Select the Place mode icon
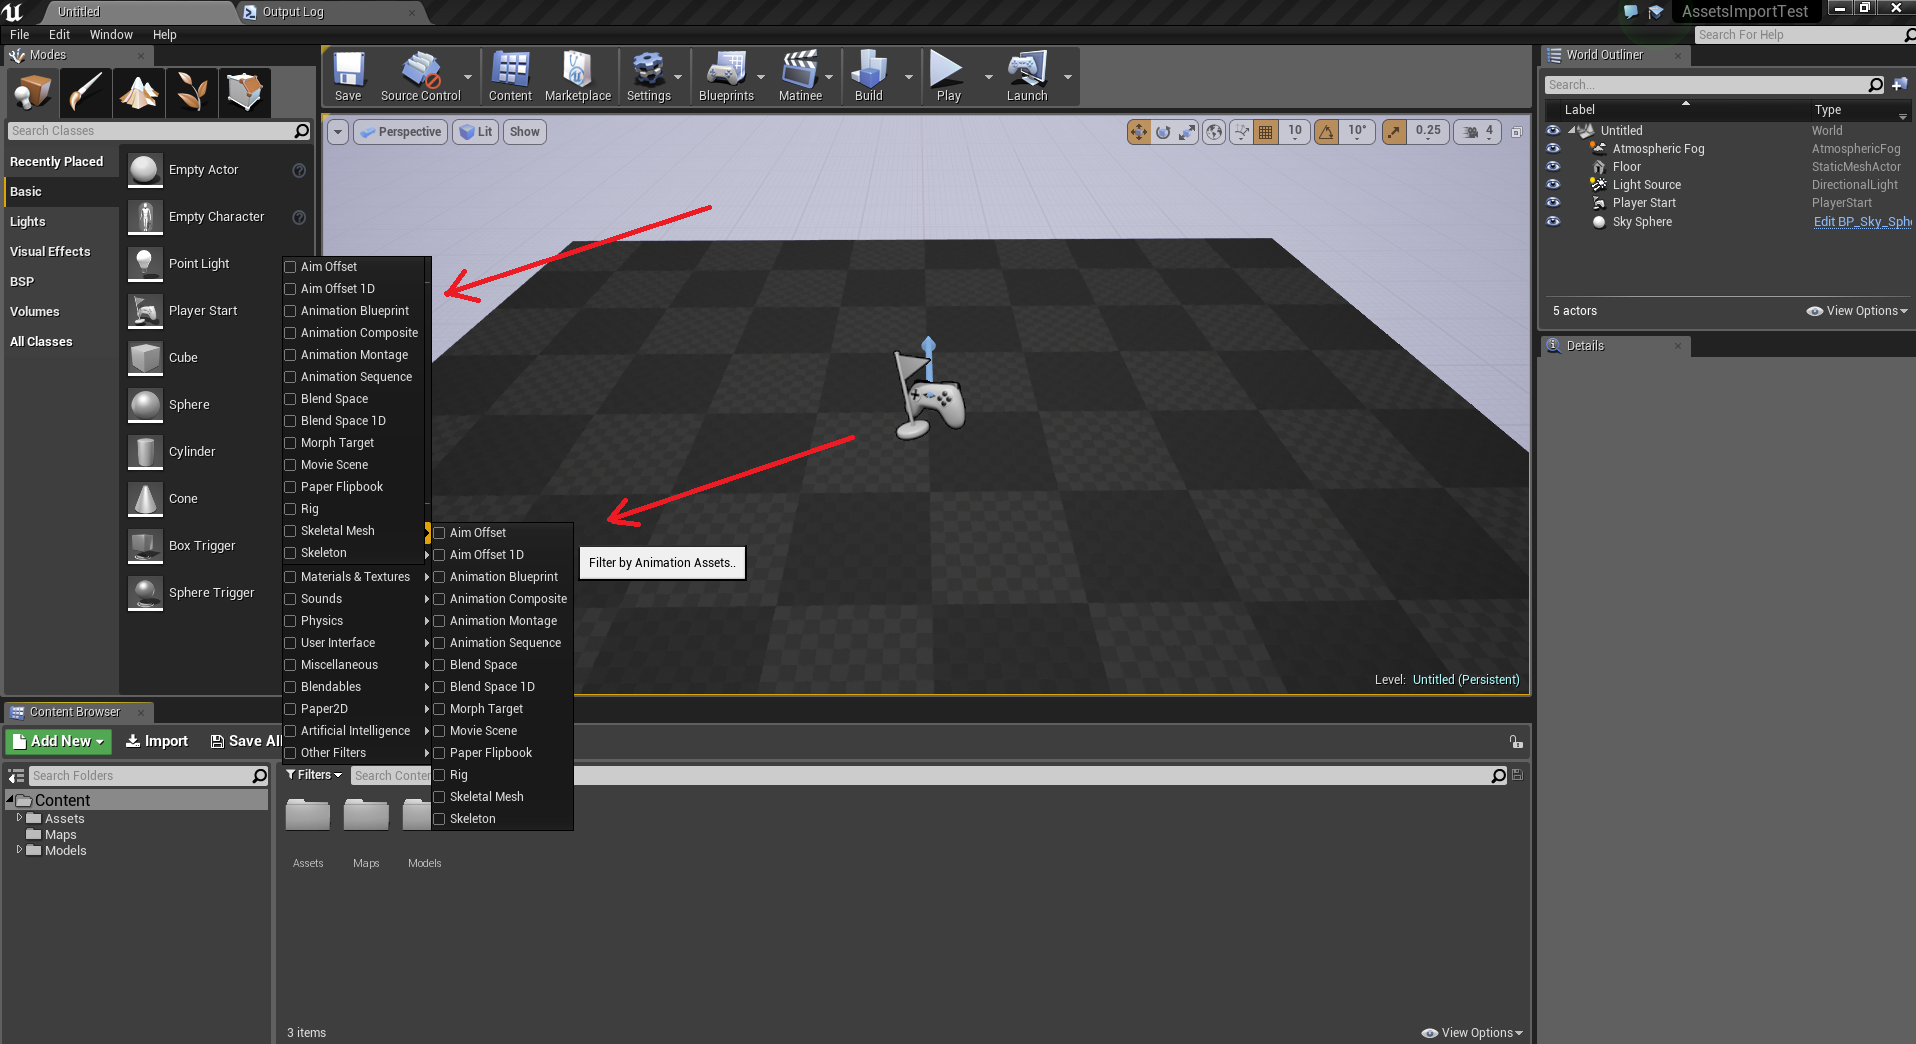This screenshot has height=1044, width=1916. [x=32, y=93]
